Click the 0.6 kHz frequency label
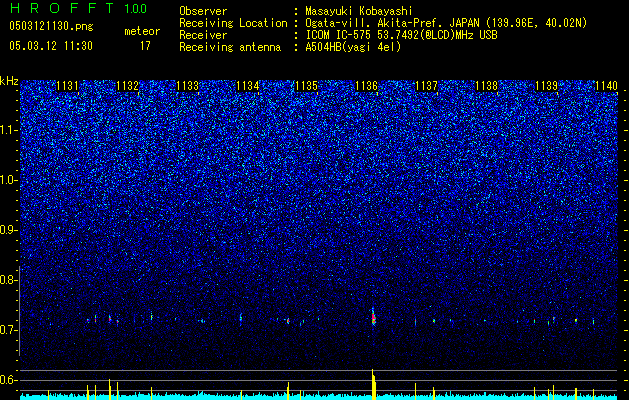This screenshot has height=400, width=629. 7,380
